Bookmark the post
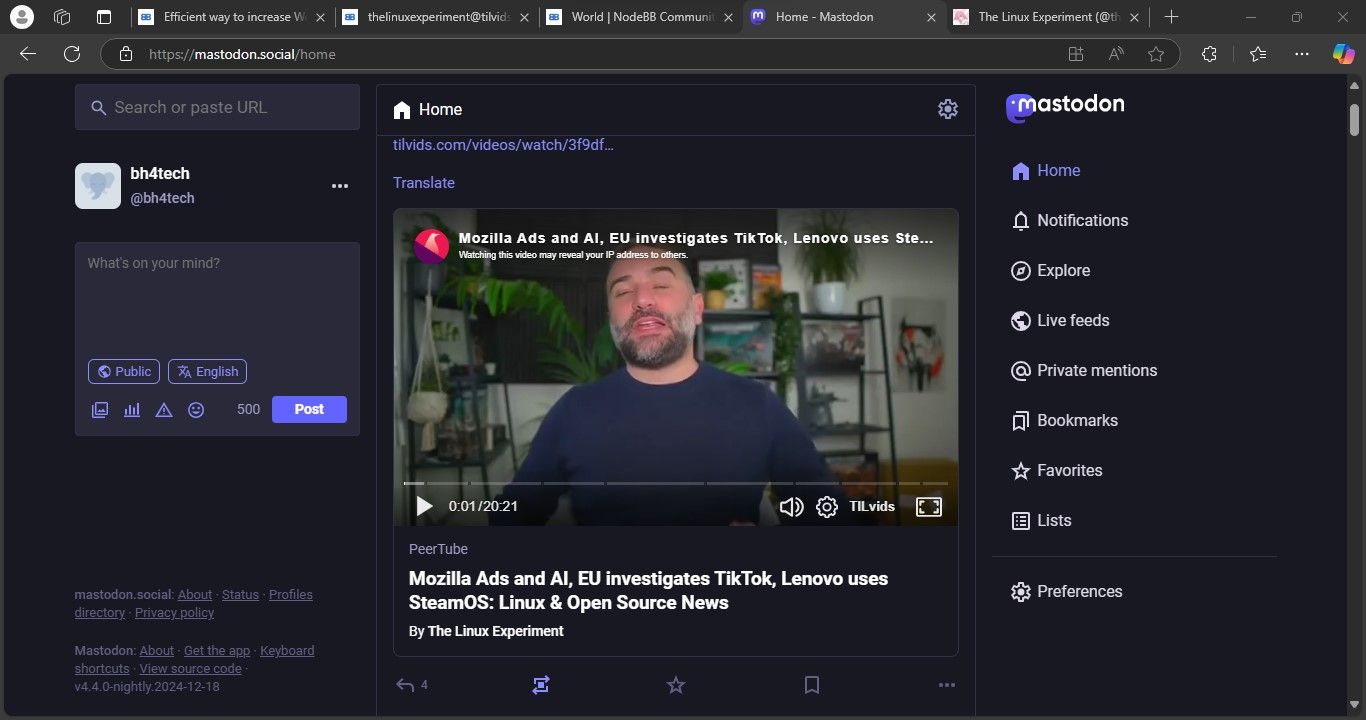This screenshot has width=1366, height=720. 812,685
